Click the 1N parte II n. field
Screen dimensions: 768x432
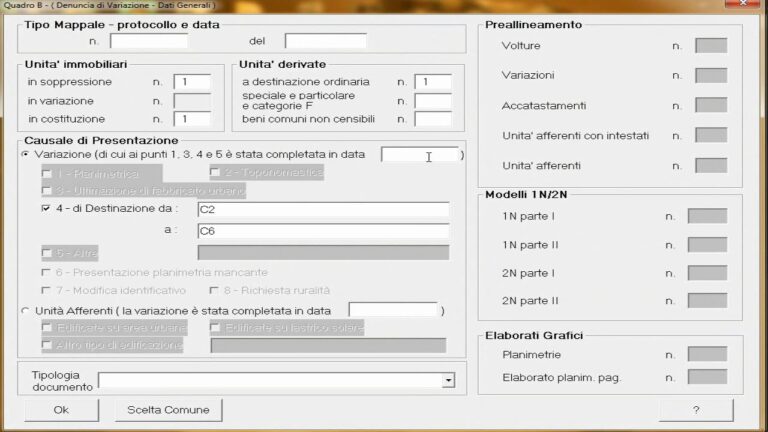click(x=707, y=245)
